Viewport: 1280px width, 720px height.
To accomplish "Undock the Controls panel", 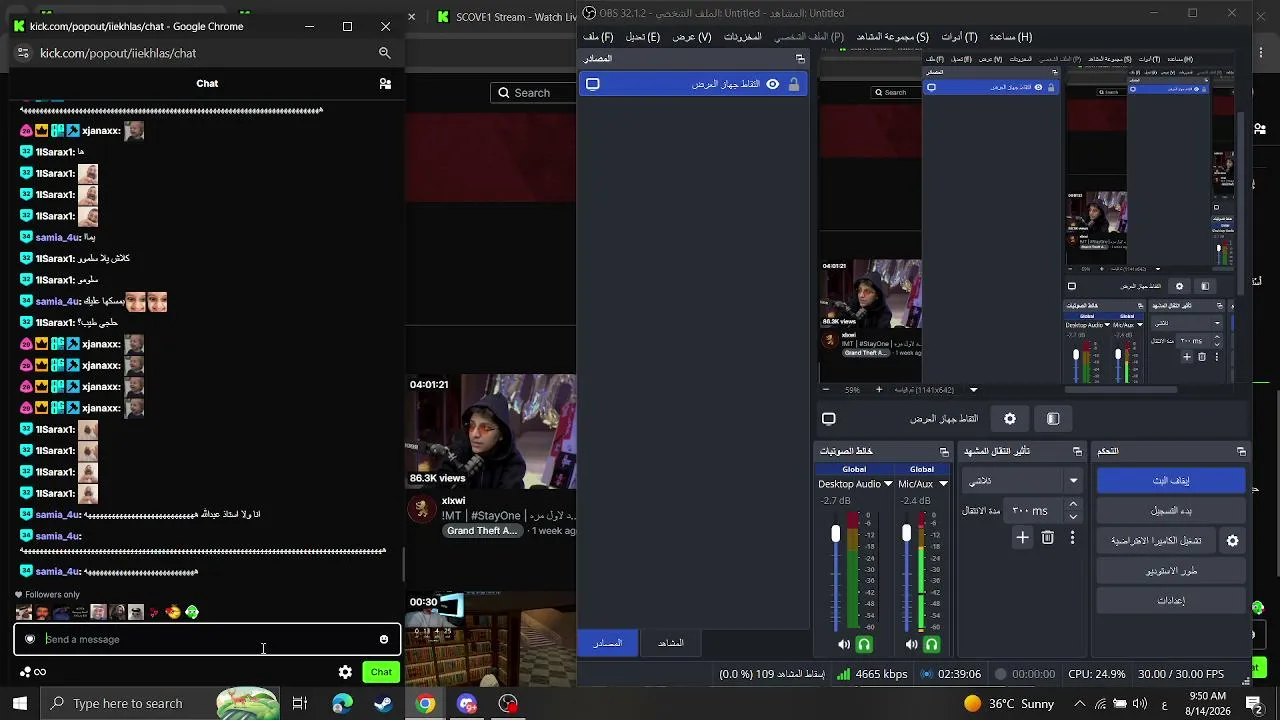I will [x=1241, y=452].
